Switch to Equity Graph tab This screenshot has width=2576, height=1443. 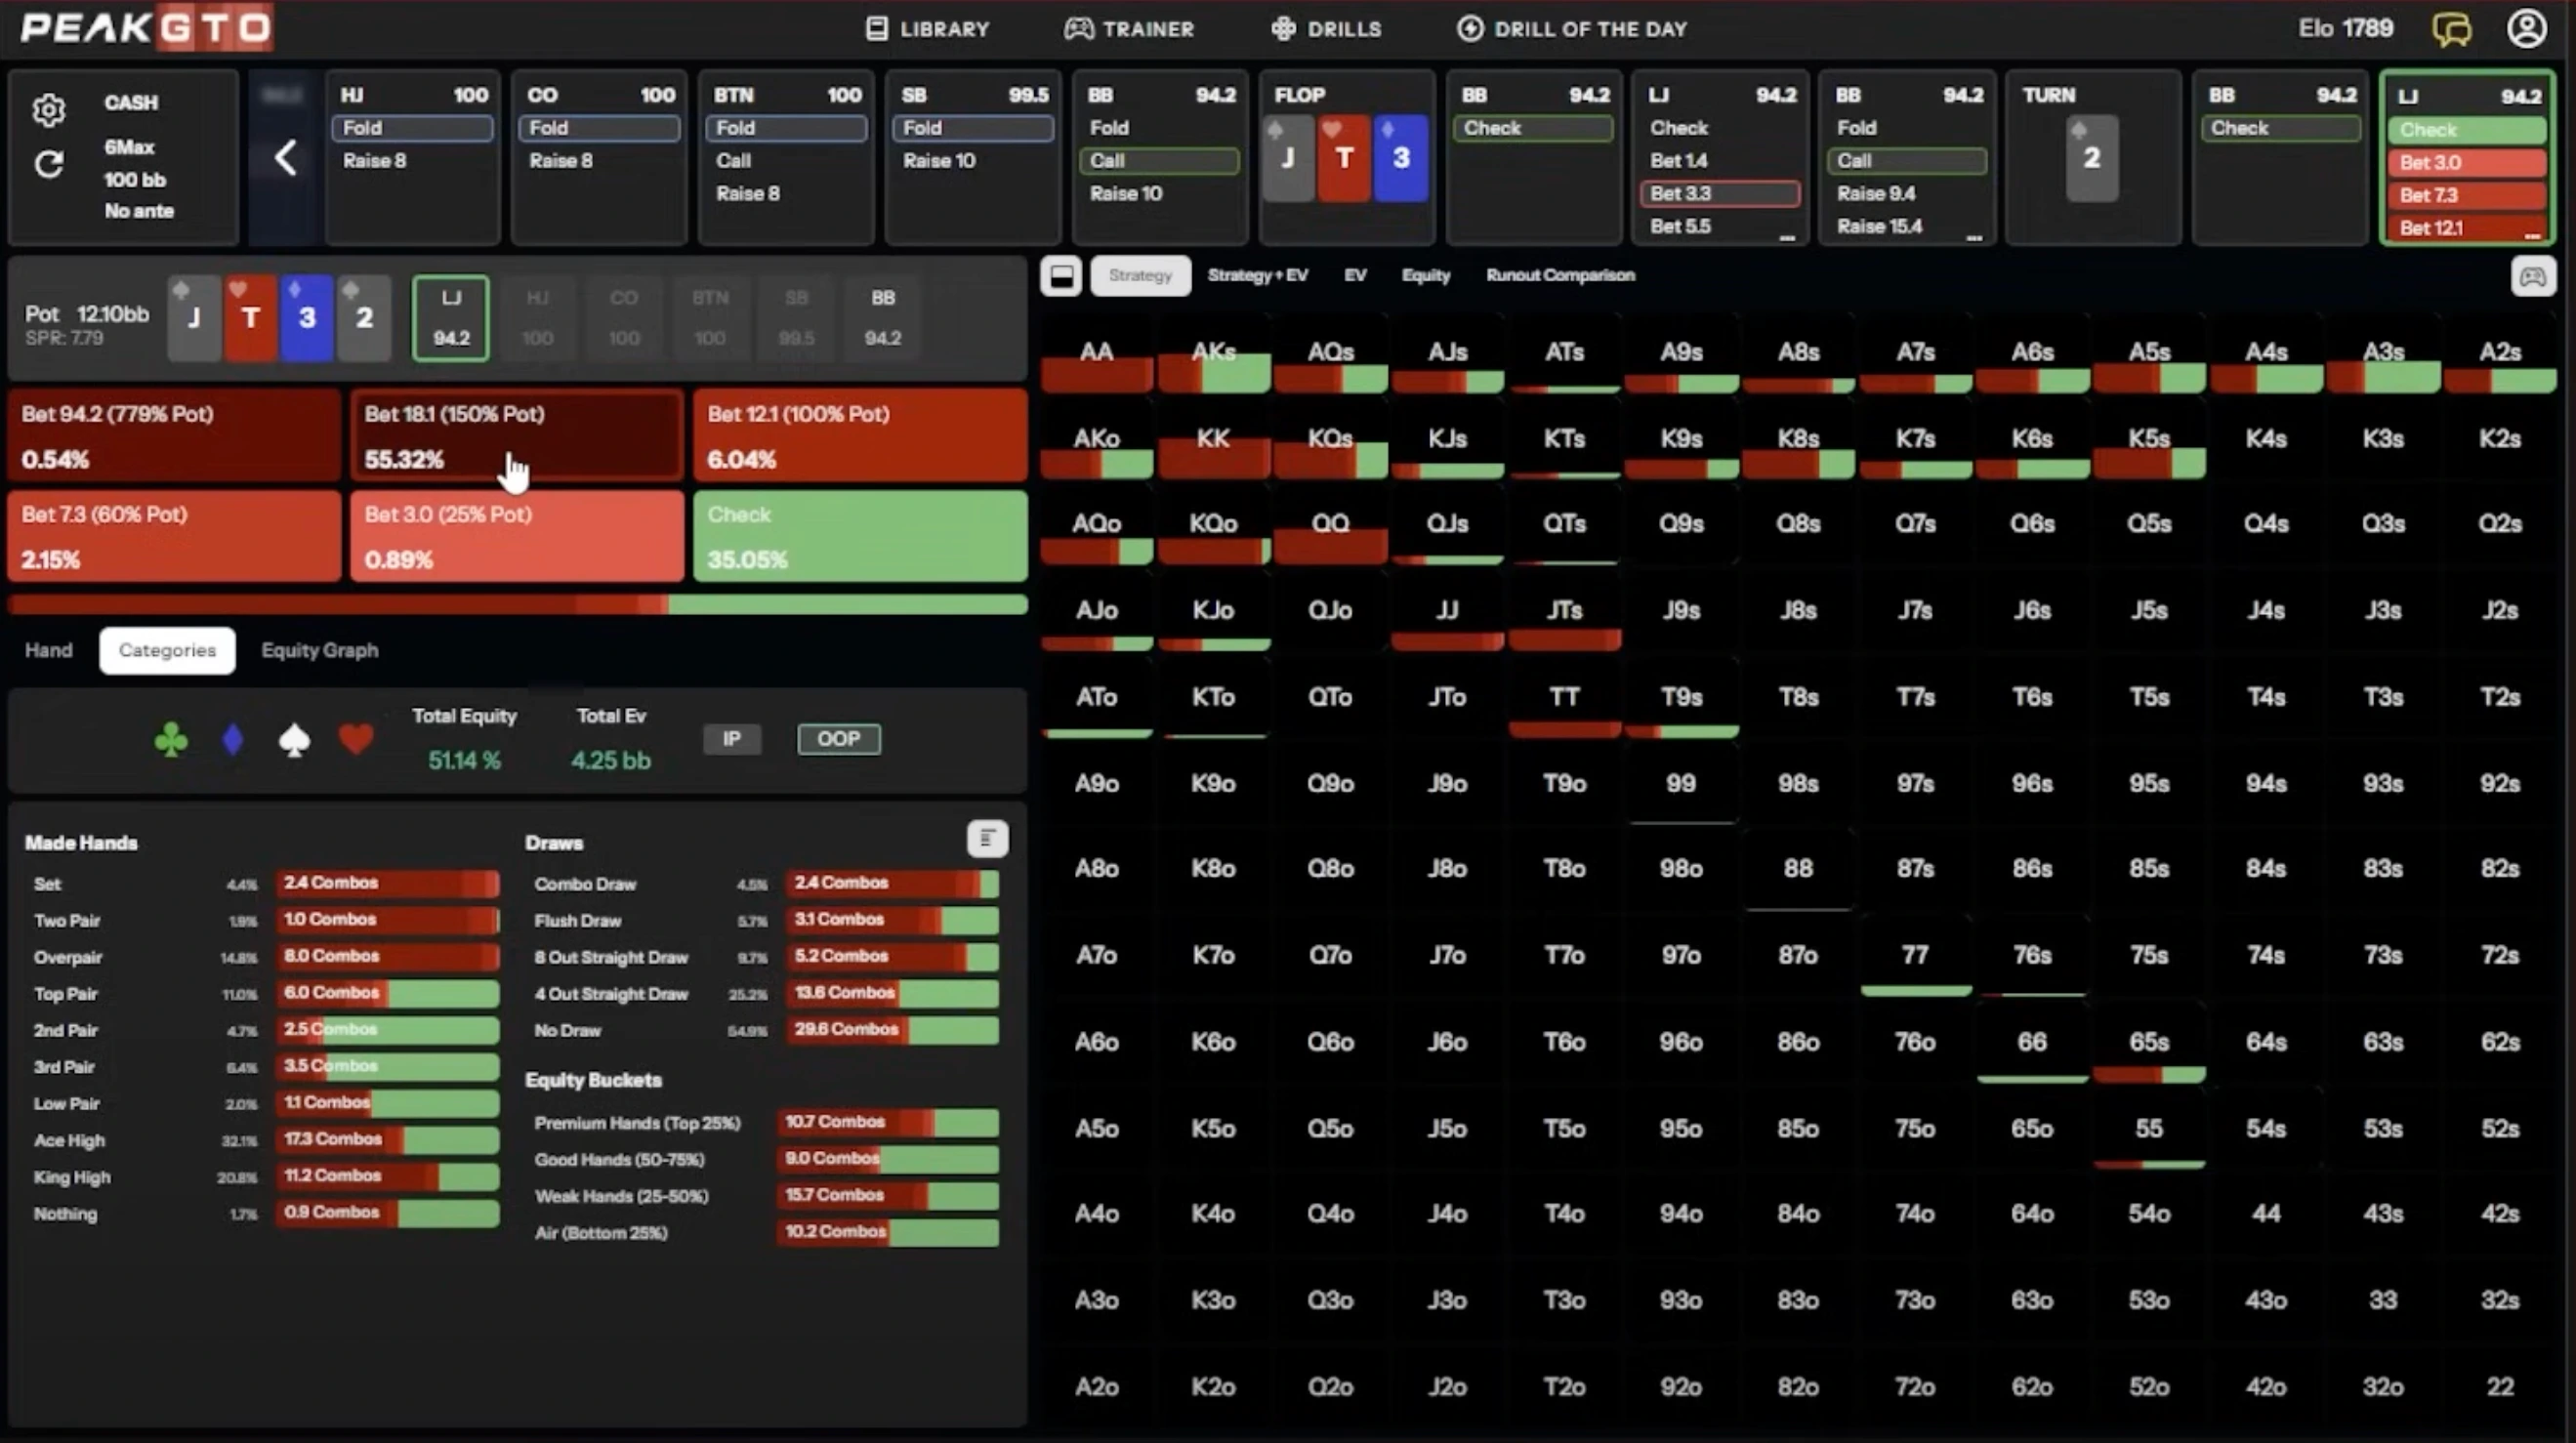coord(319,650)
